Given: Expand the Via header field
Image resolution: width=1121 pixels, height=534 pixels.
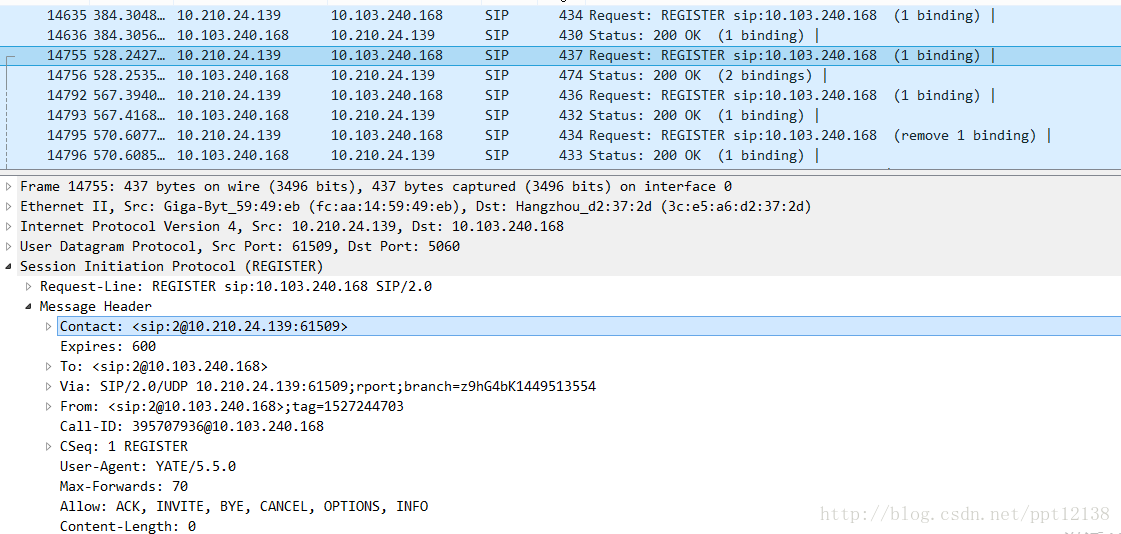Looking at the screenshot, I should pyautogui.click(x=49, y=387).
